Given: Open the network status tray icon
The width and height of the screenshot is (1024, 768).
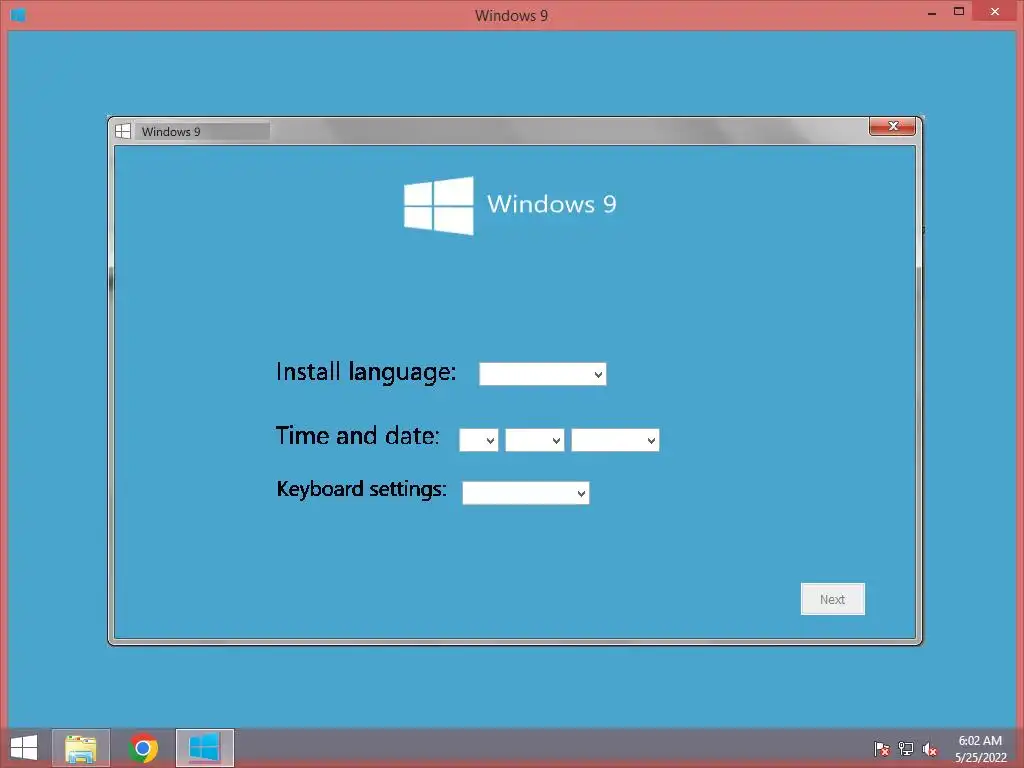Looking at the screenshot, I should pos(906,748).
